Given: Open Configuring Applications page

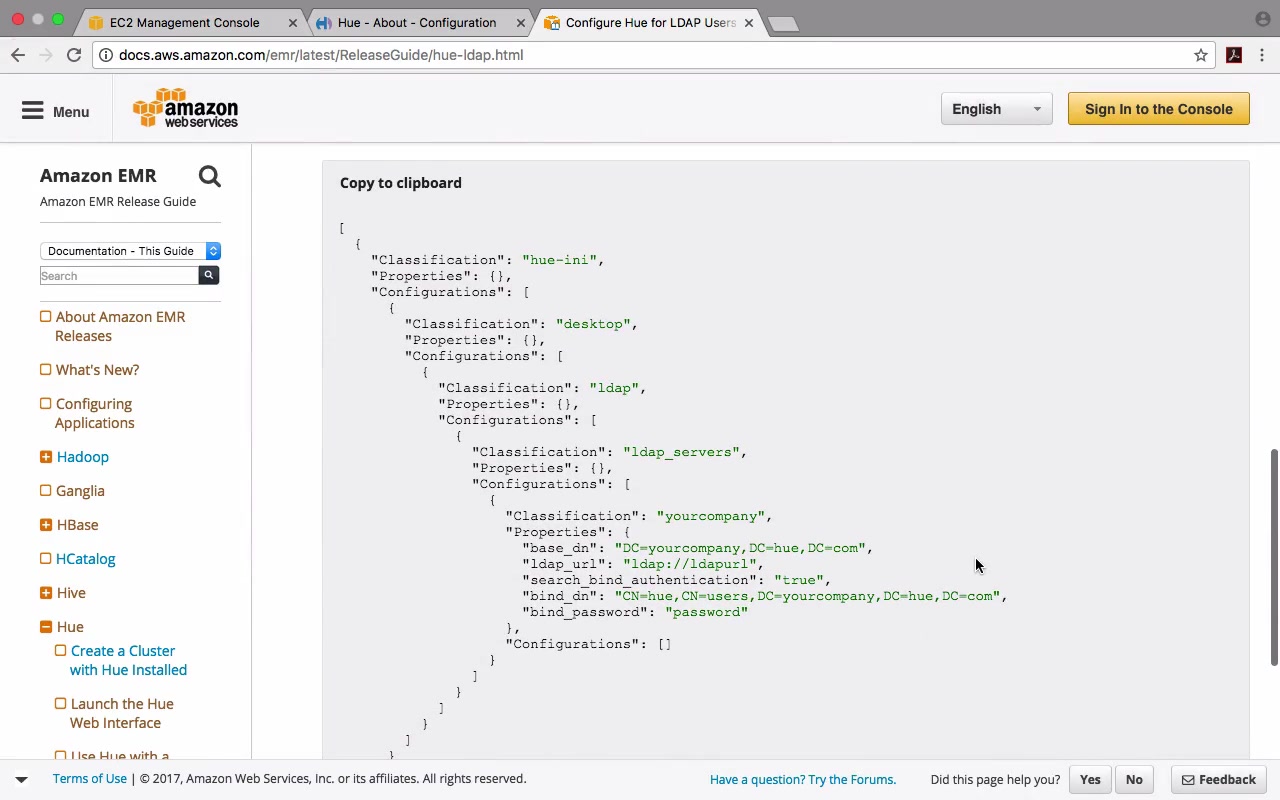Looking at the screenshot, I should pyautogui.click(x=95, y=413).
